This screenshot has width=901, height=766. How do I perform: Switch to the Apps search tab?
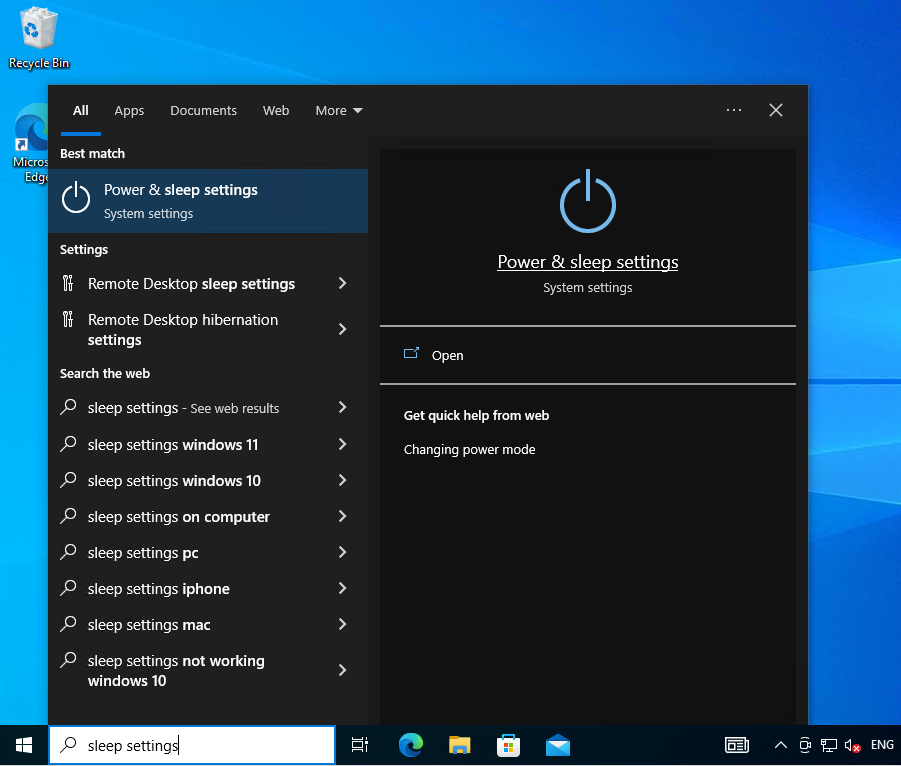129,110
